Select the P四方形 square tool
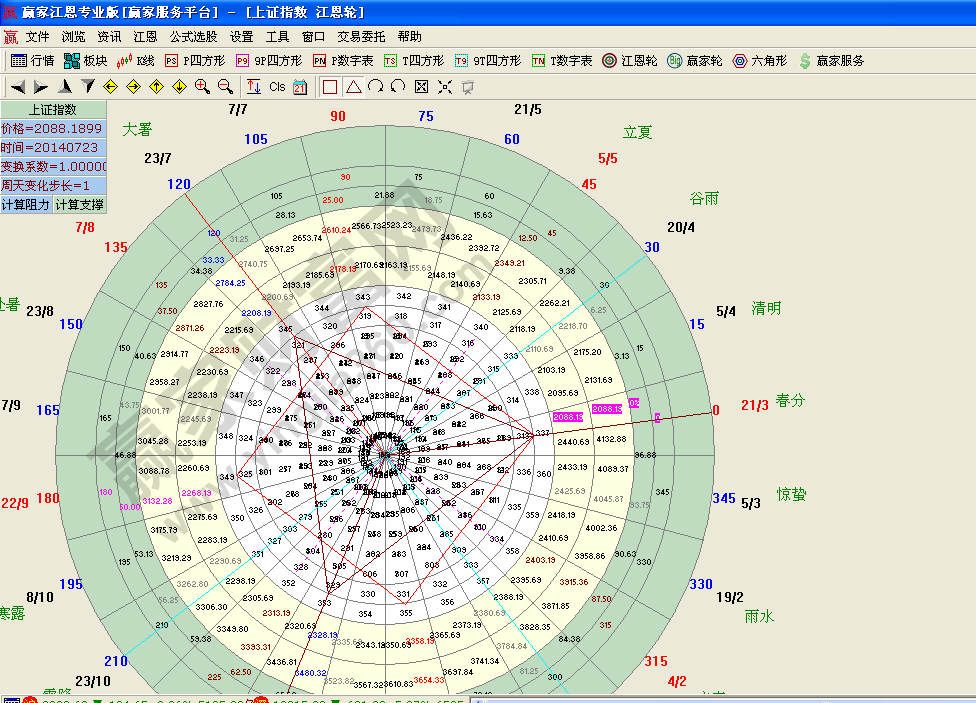The height and width of the screenshot is (703, 976). click(x=195, y=61)
